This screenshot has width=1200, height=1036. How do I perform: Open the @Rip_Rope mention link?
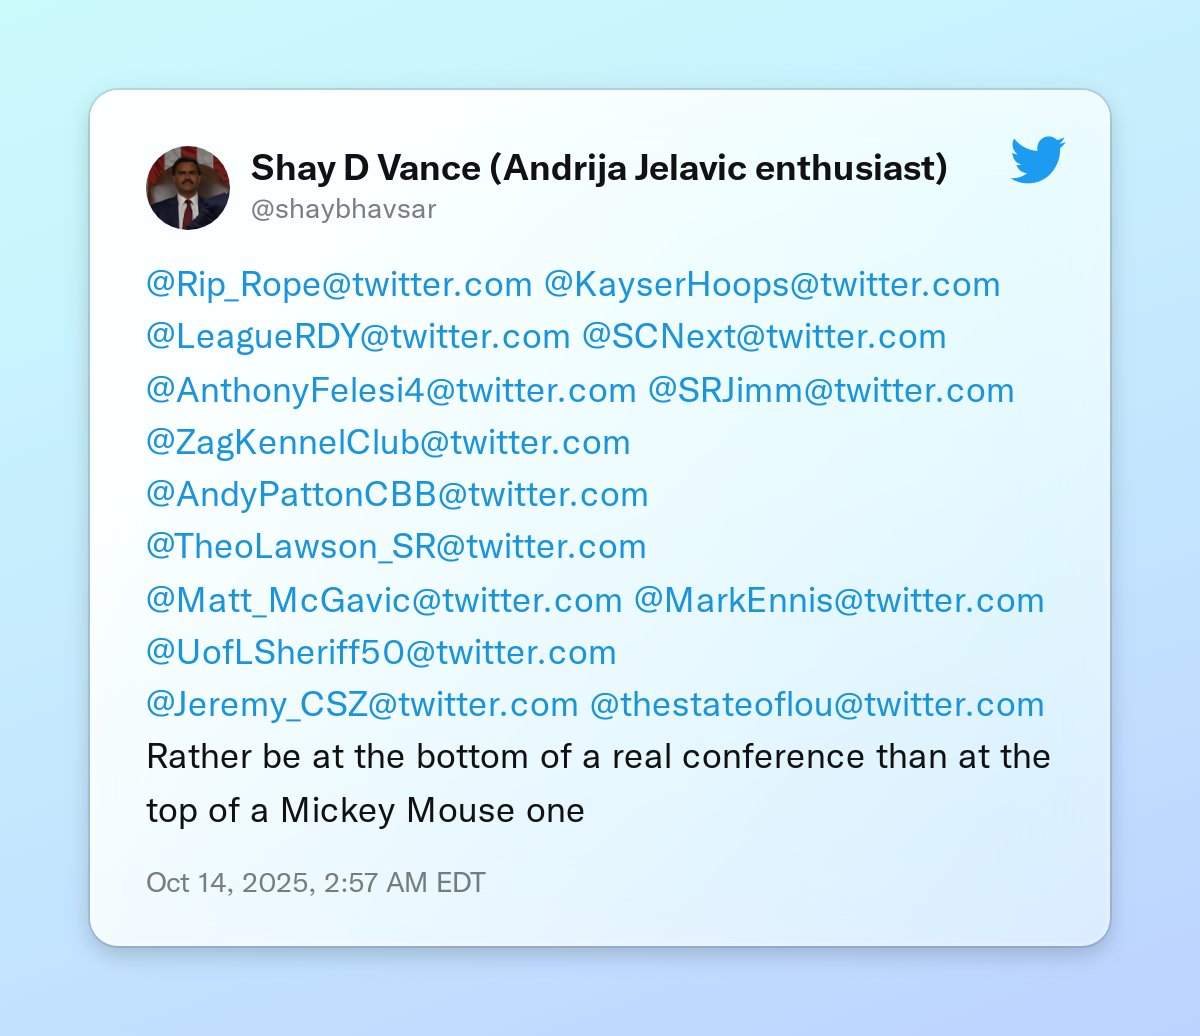click(339, 285)
